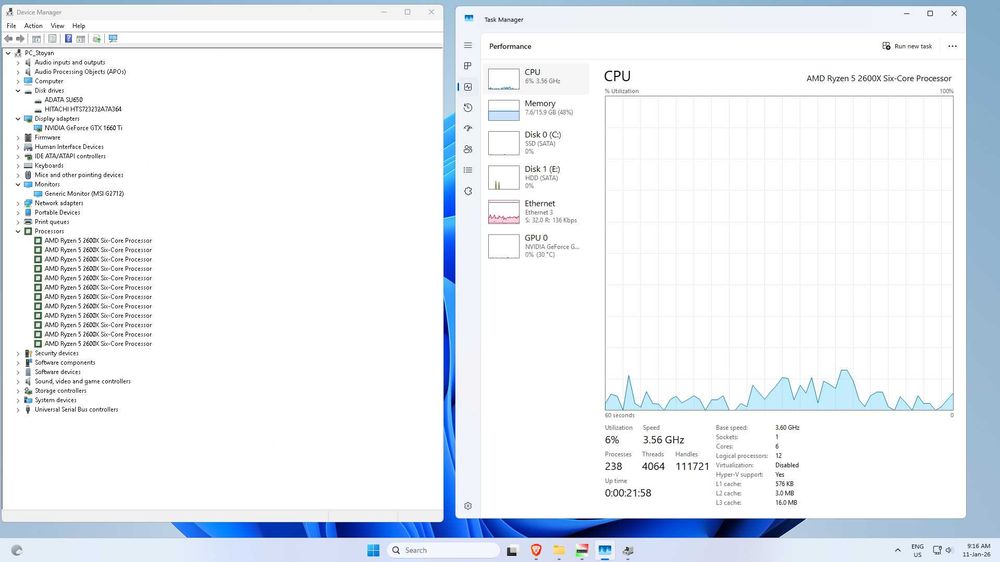Select Memory in performance list
The width and height of the screenshot is (1000, 562).
(536, 109)
